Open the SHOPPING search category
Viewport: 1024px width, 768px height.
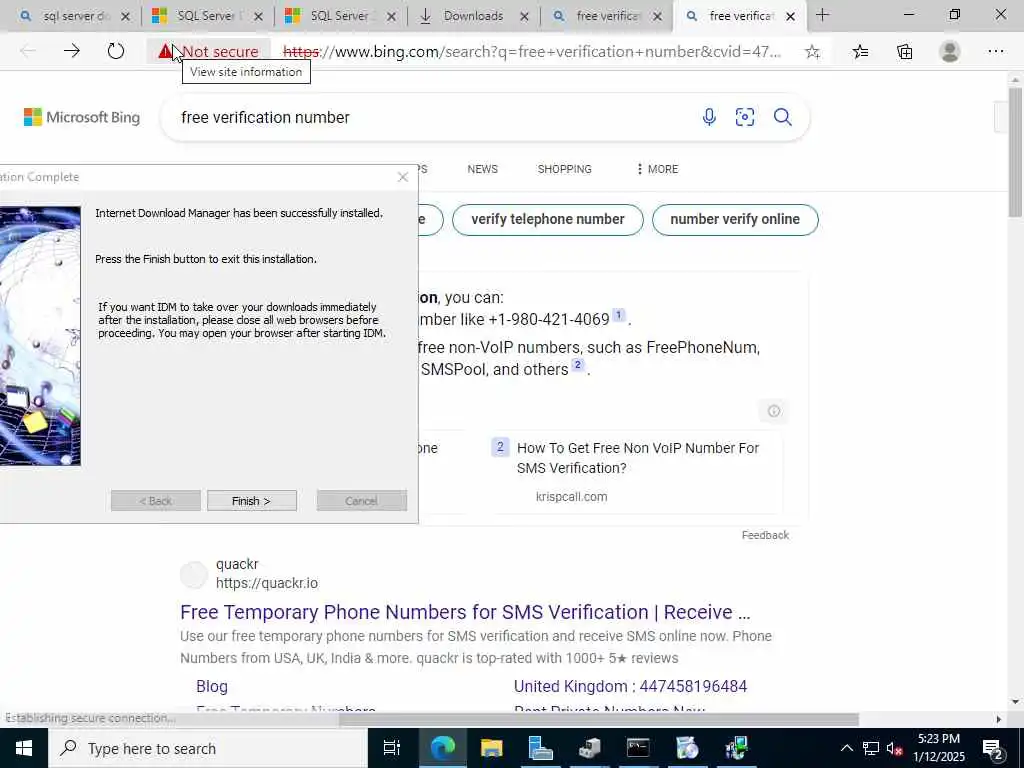tap(564, 169)
